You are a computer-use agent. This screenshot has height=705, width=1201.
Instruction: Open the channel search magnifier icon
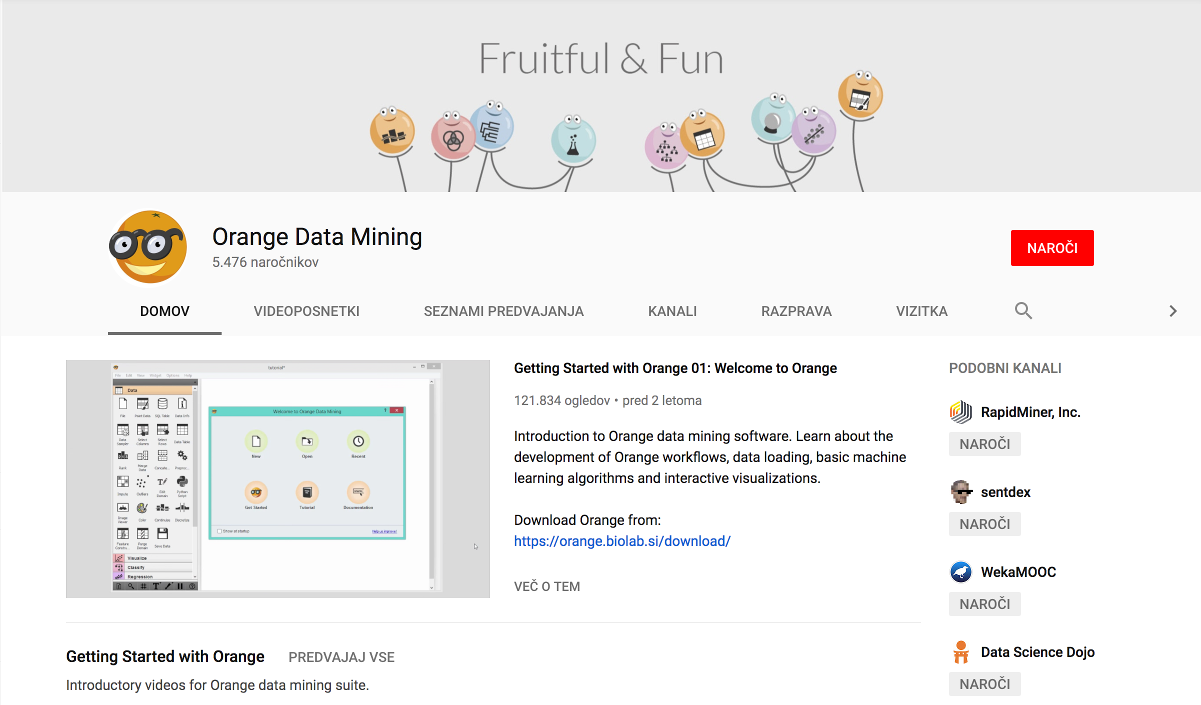[1023, 311]
